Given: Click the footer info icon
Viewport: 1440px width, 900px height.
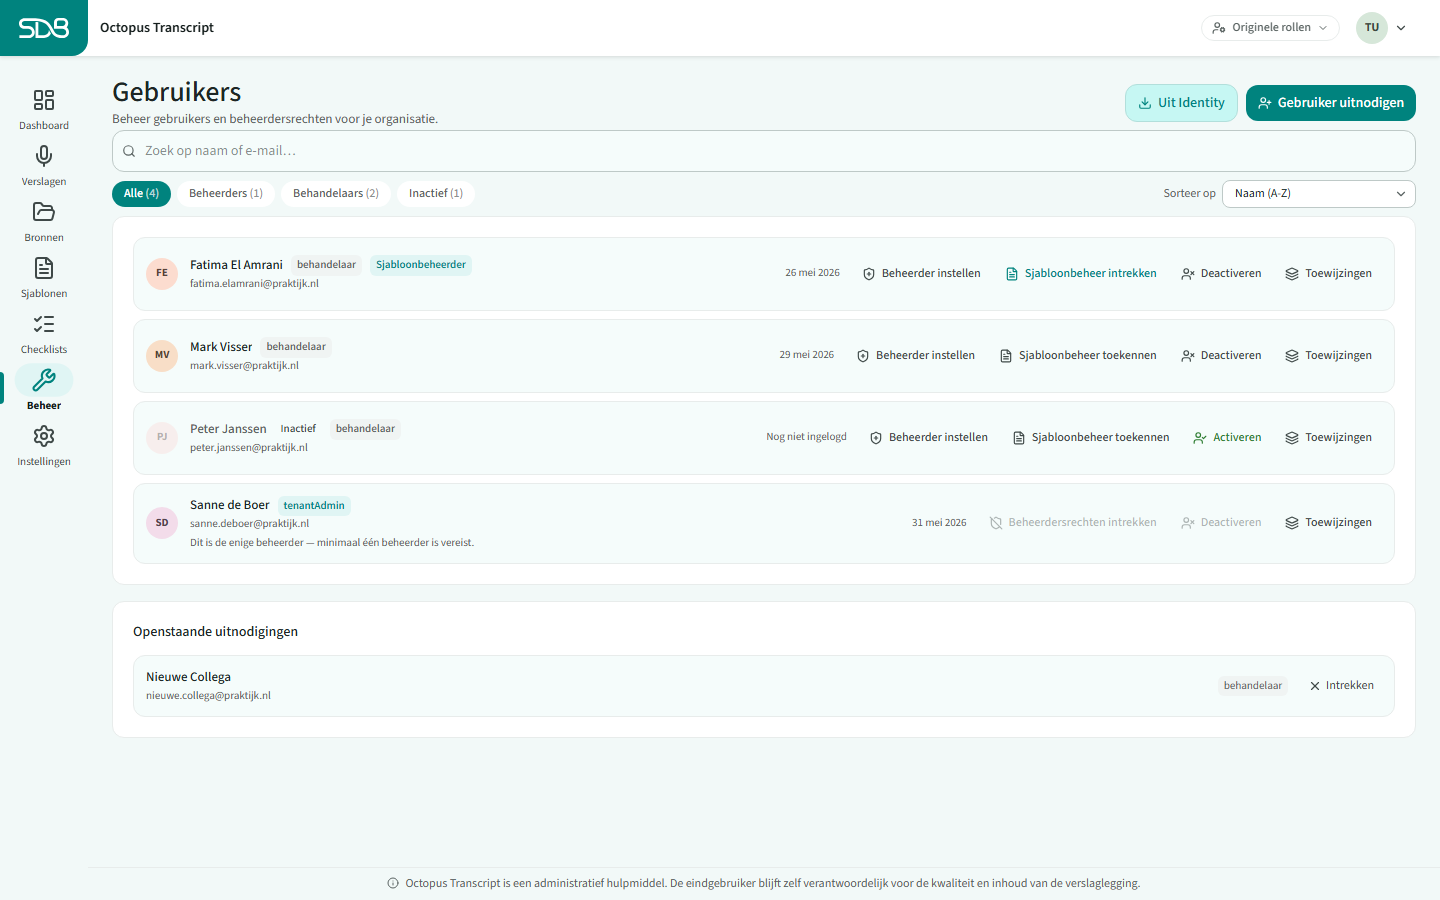Looking at the screenshot, I should [393, 883].
